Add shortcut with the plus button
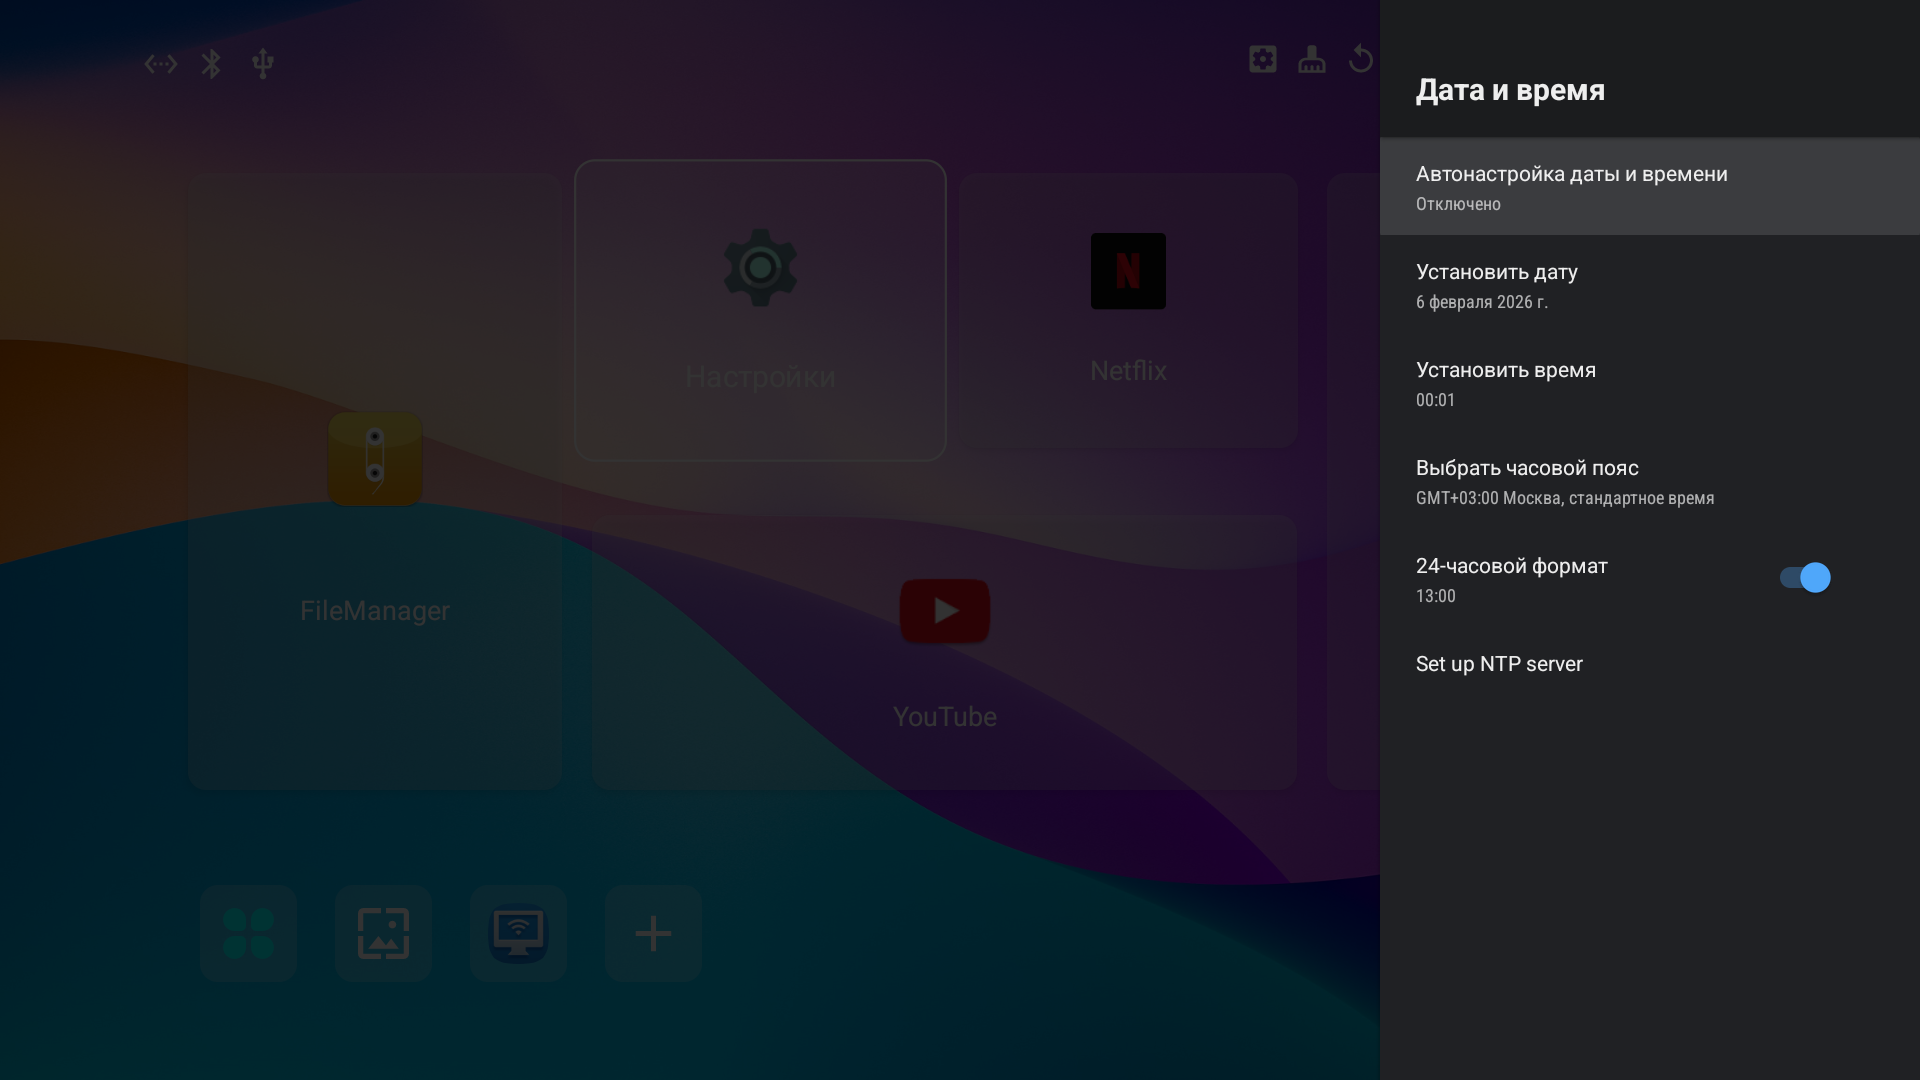 point(653,933)
